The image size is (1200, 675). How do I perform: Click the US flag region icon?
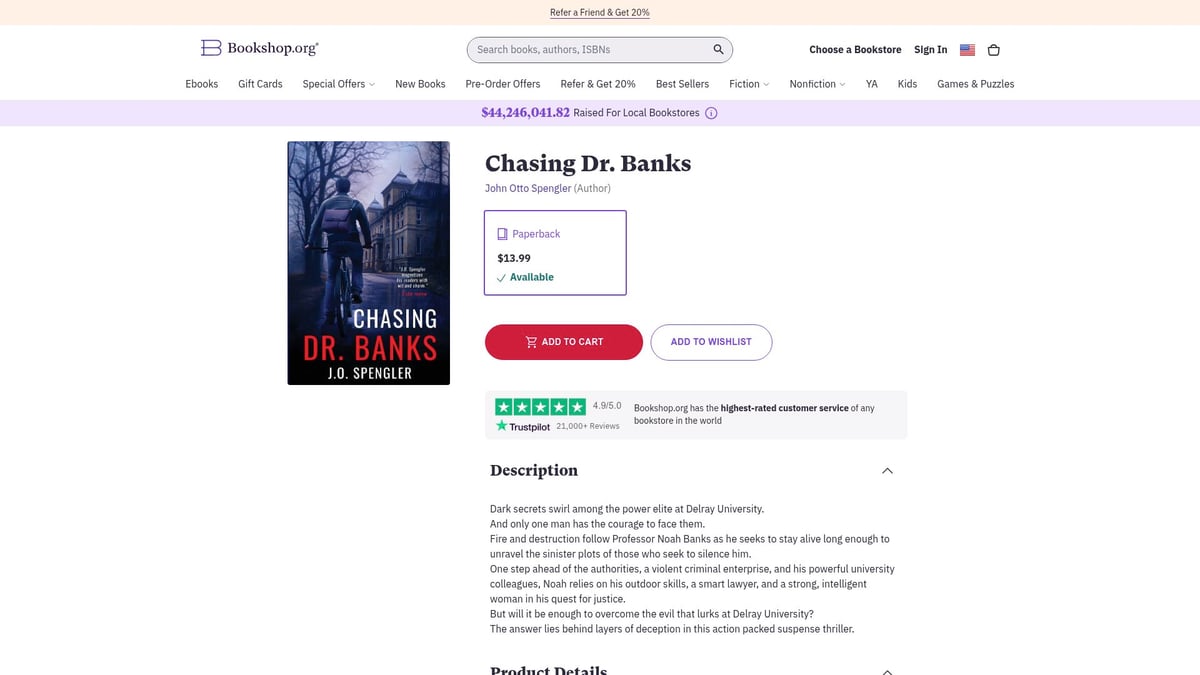click(967, 50)
